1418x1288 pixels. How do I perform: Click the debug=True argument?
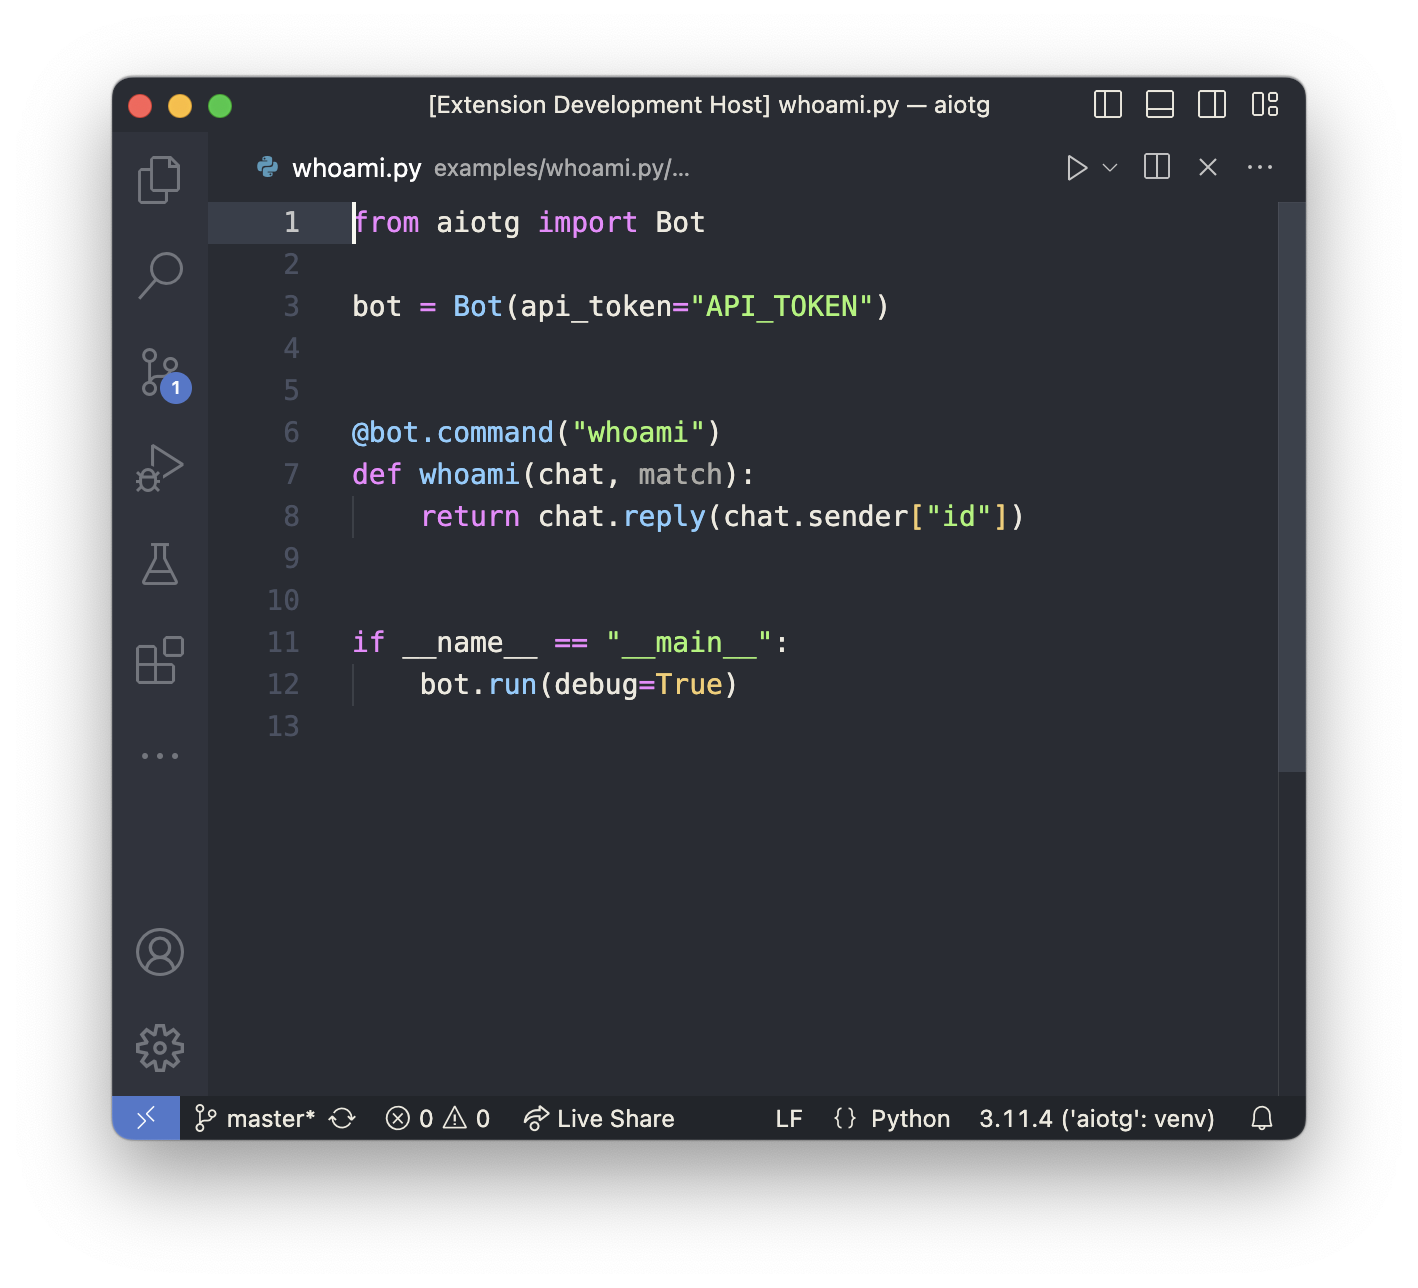coord(638,684)
